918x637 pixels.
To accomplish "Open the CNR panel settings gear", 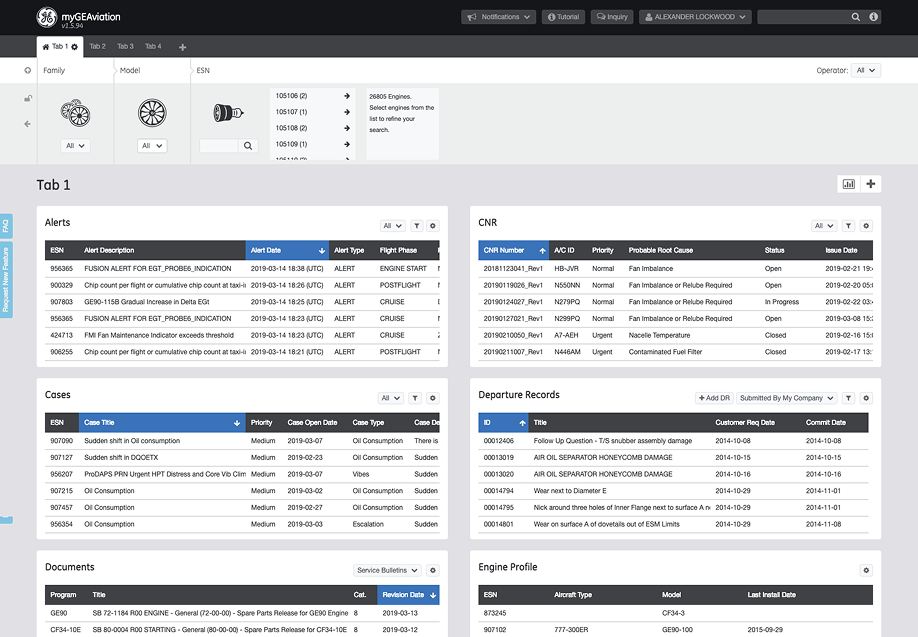I will pos(866,226).
